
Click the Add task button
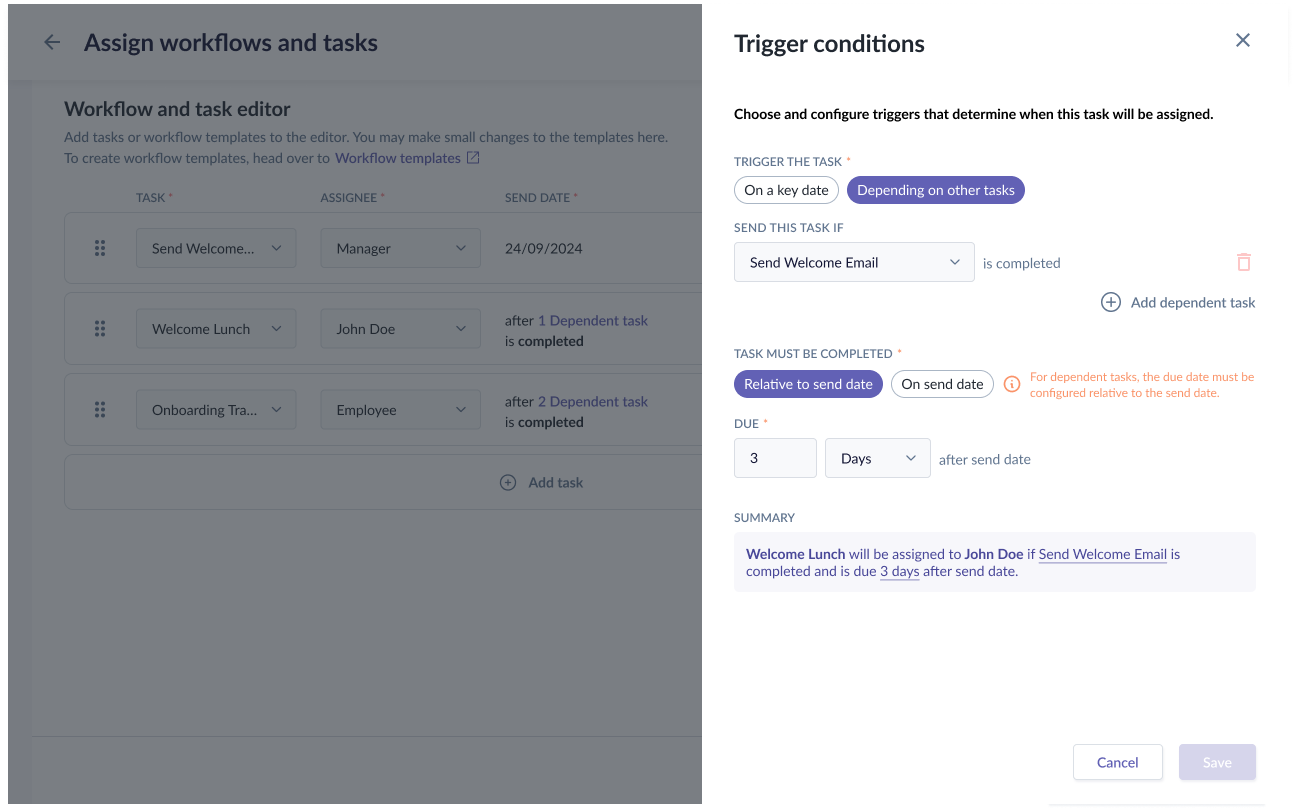542,482
